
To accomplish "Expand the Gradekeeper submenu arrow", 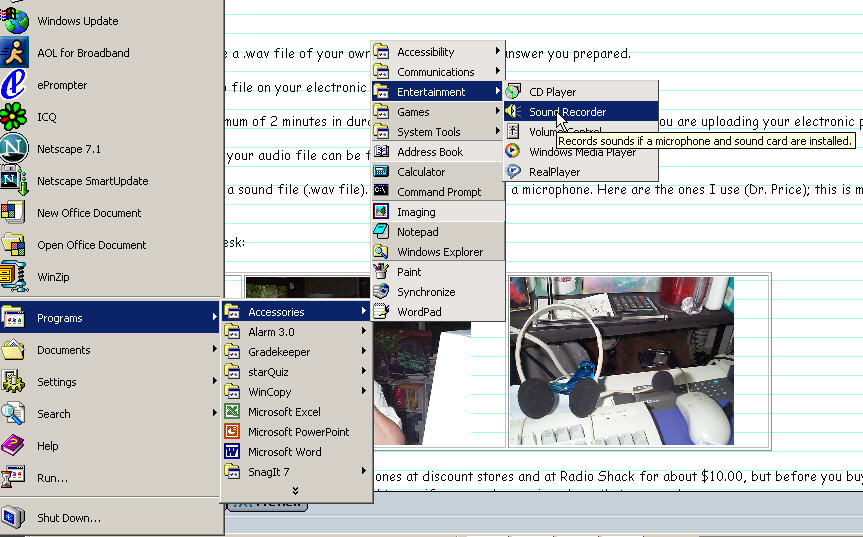I will 363,350.
